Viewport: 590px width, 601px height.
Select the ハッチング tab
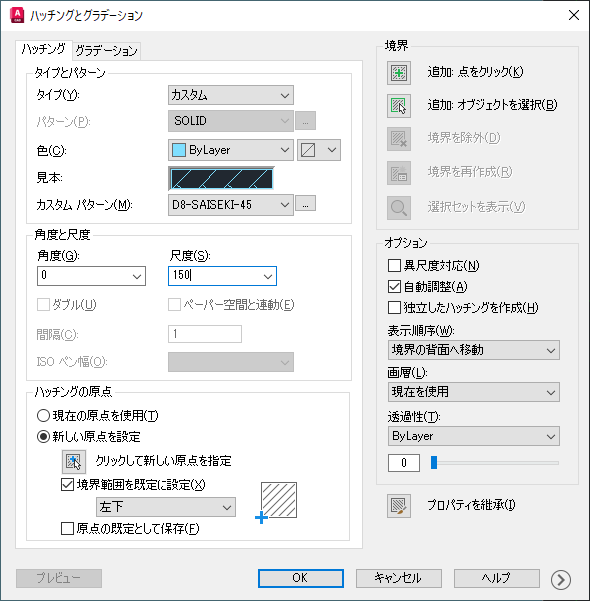coord(44,50)
